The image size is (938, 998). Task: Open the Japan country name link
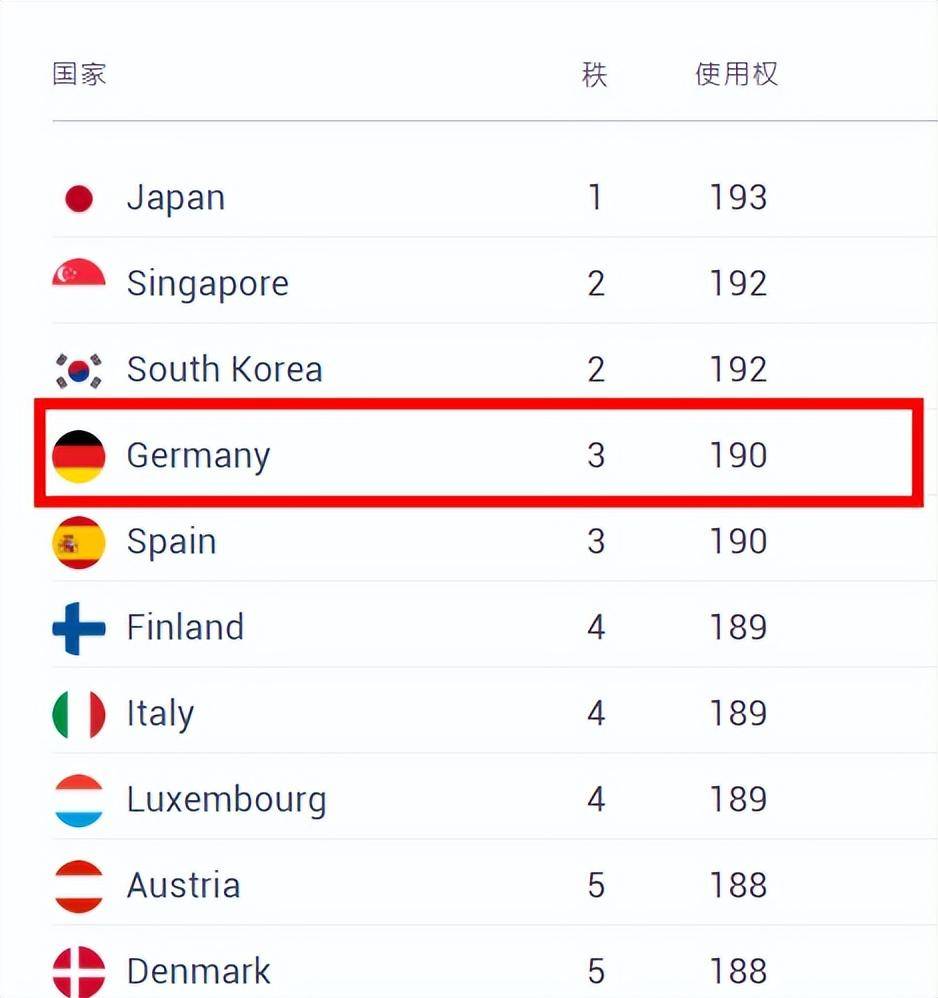(176, 198)
